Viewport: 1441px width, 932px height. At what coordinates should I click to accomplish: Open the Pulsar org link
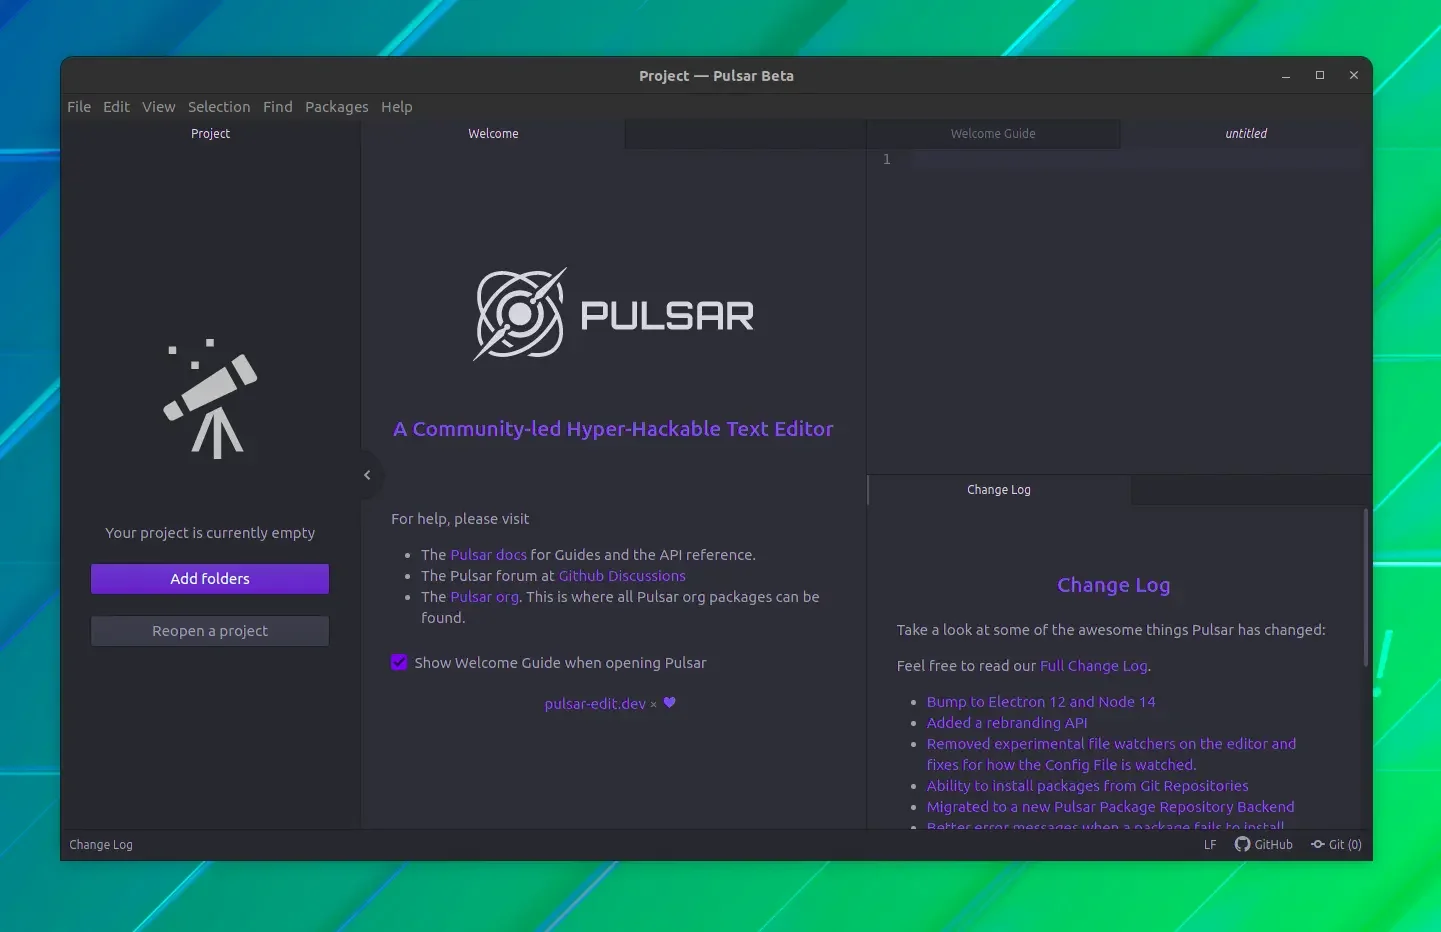tap(484, 597)
